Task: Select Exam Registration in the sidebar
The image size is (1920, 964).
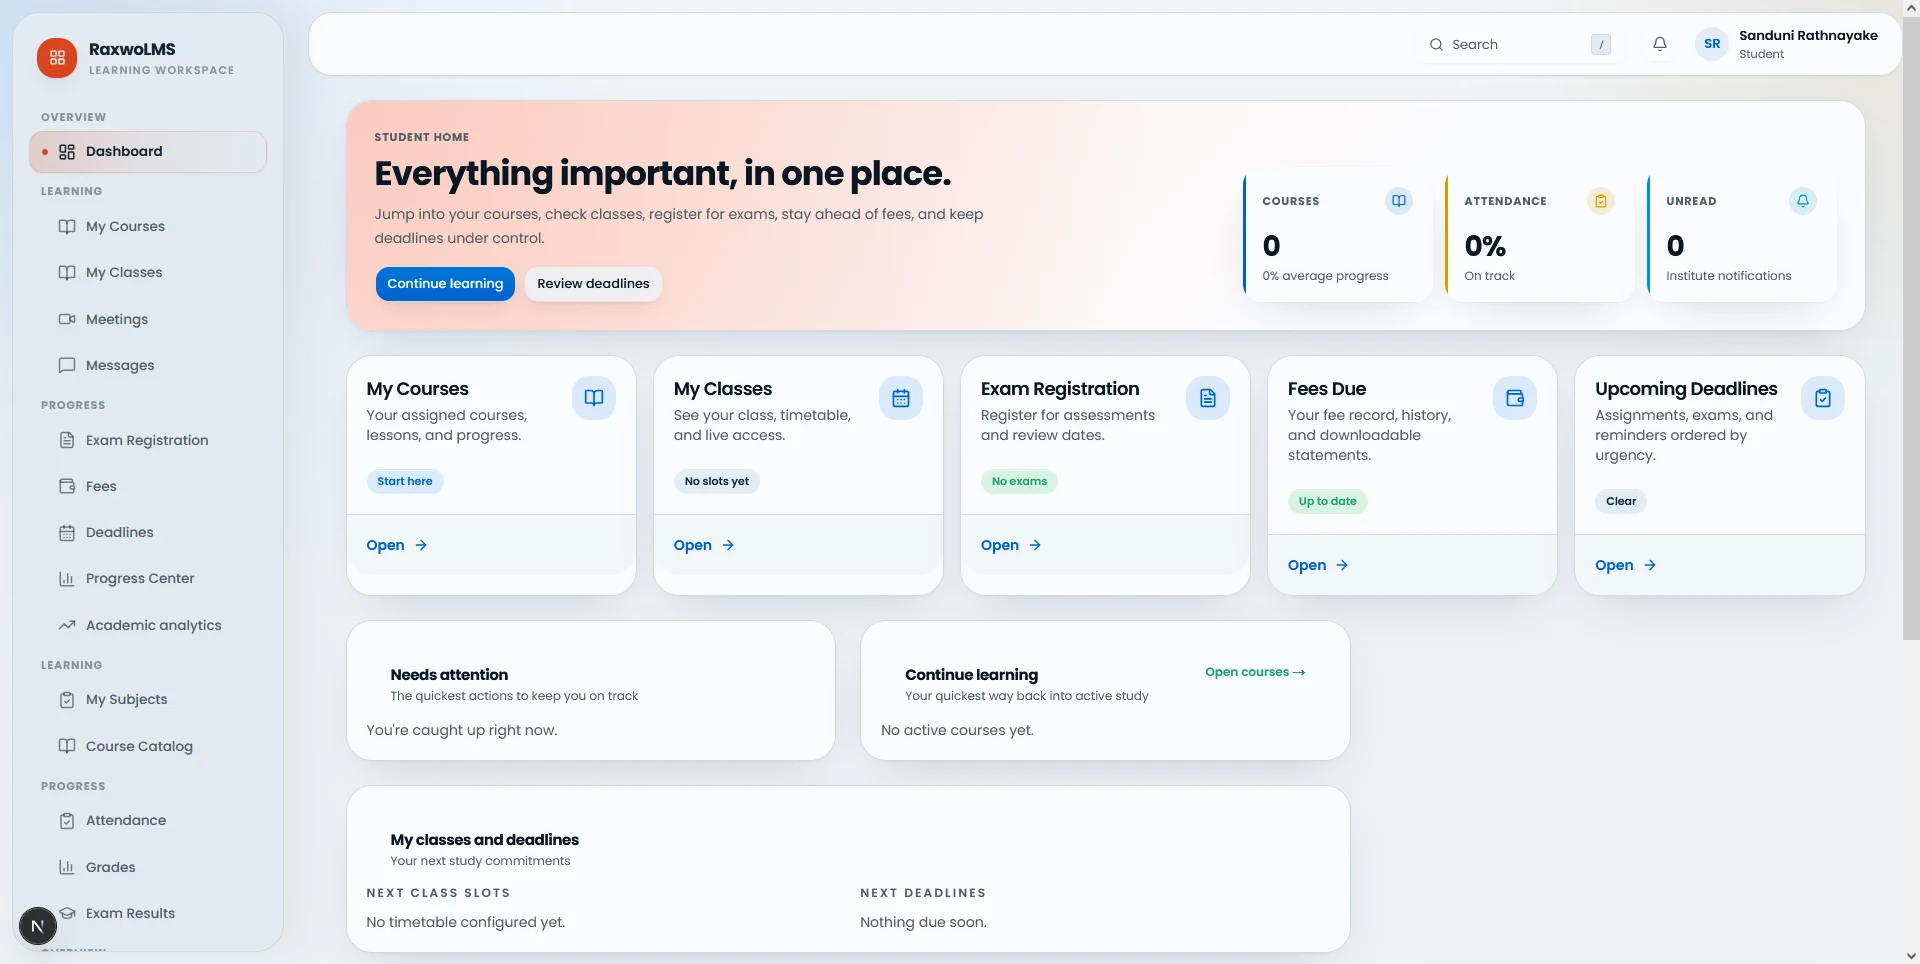Action: pyautogui.click(x=148, y=441)
